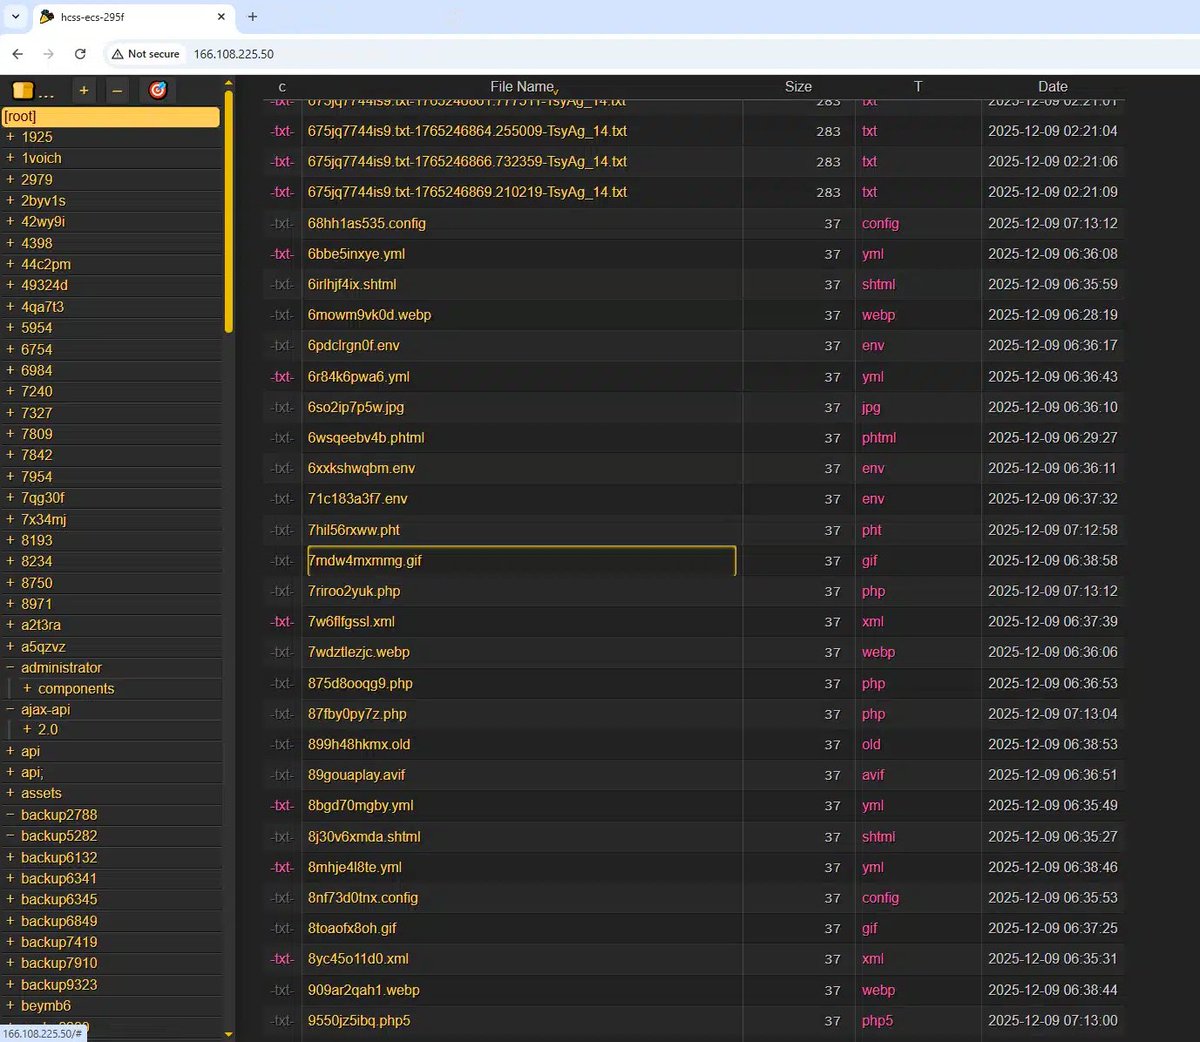Open -txt- view for 6pdclrgn0f.env
Screen dimensions: 1200x1042
point(282,346)
